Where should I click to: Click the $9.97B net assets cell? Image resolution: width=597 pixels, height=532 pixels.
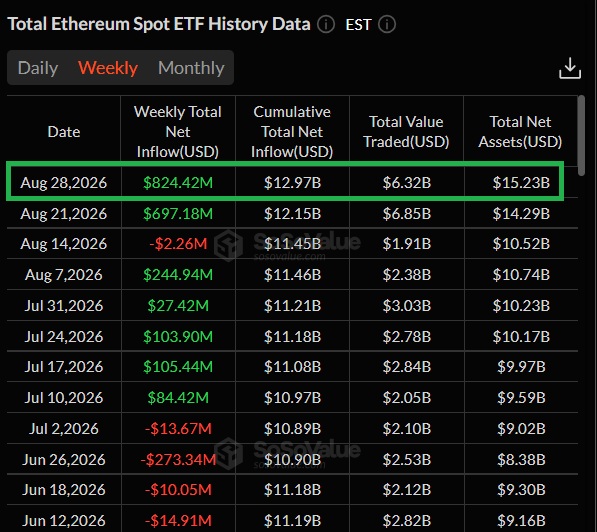[x=521, y=367]
